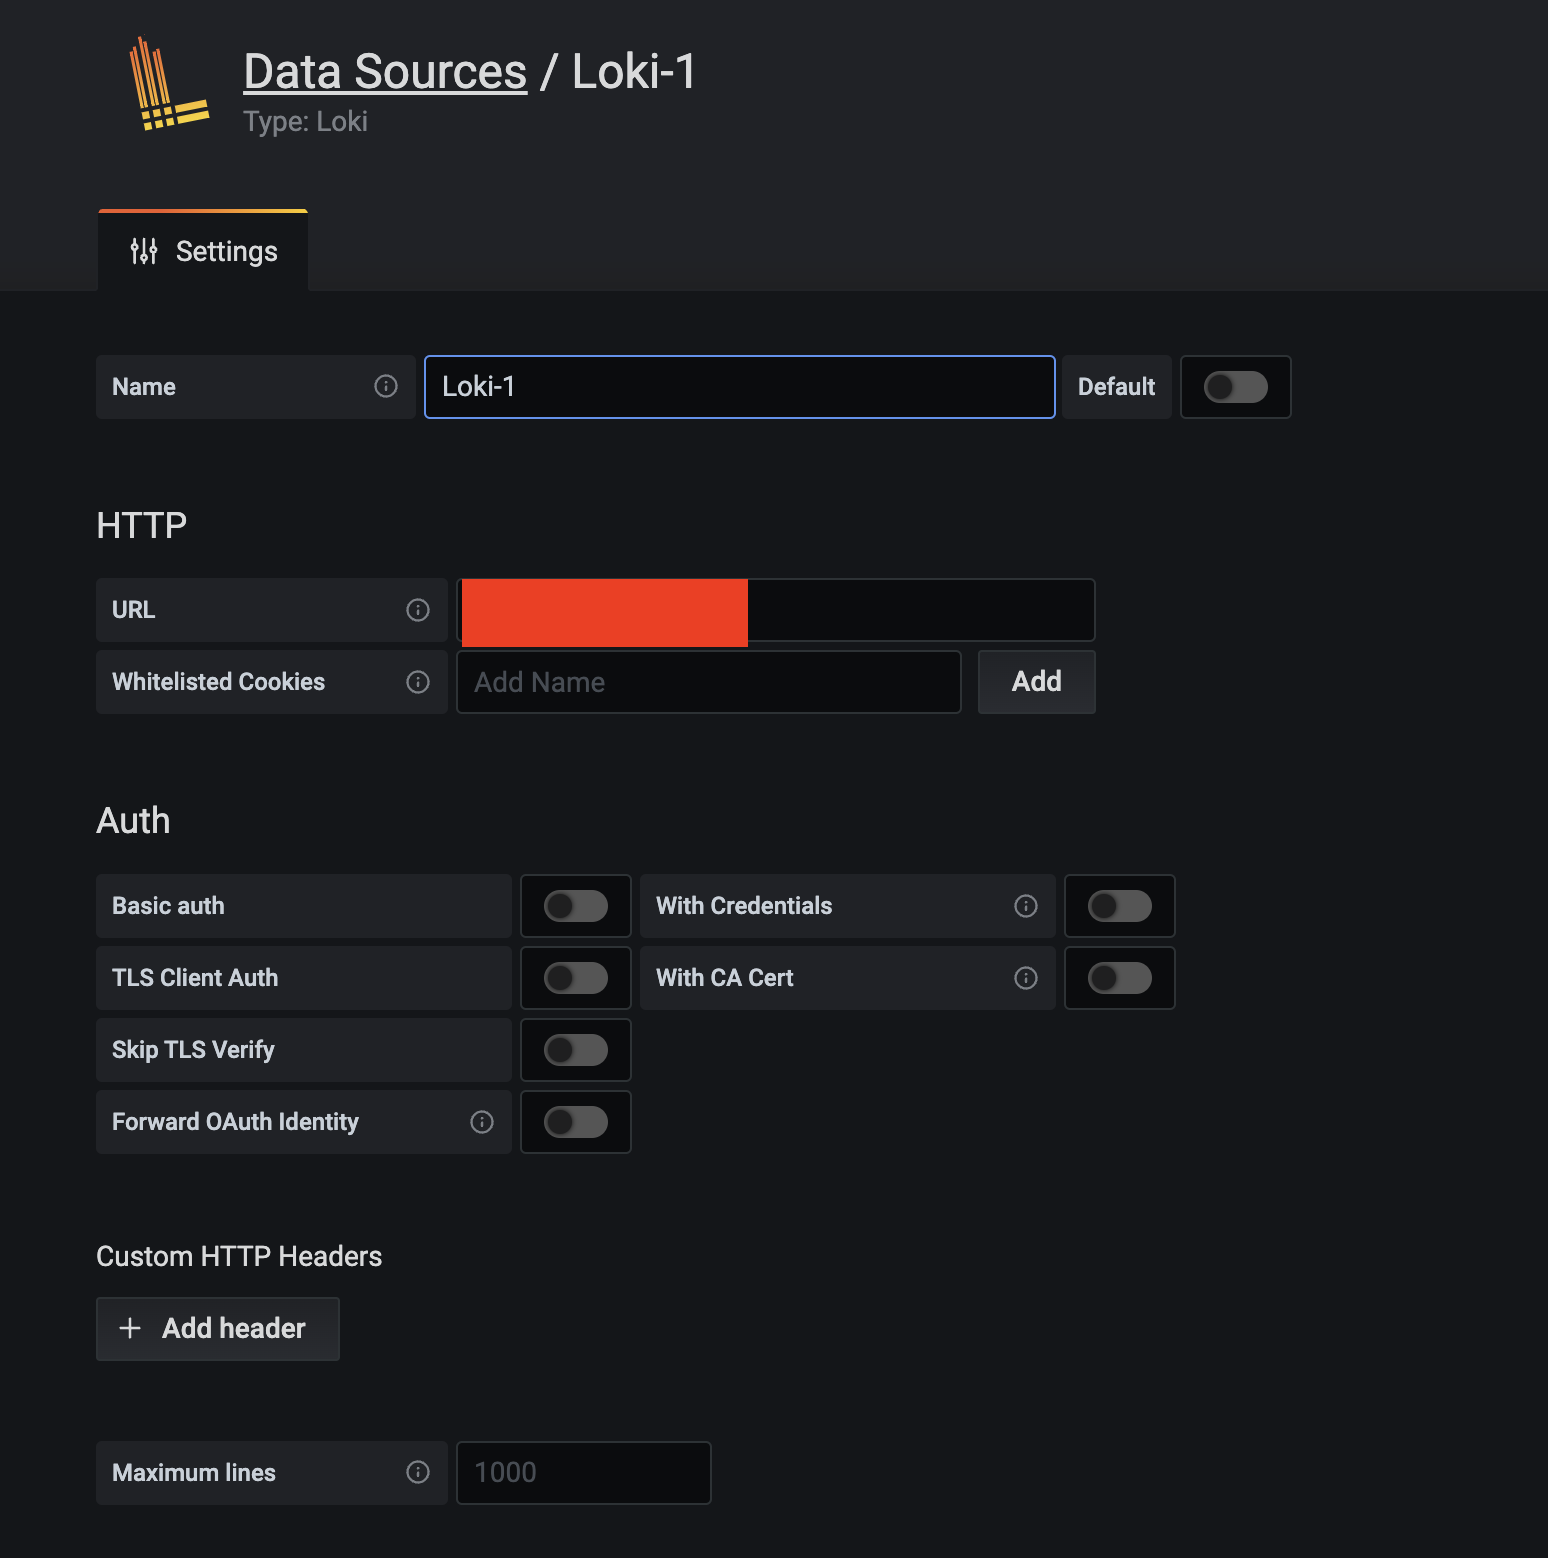
Task: Focus the Name field containing Loki-1
Action: point(740,387)
